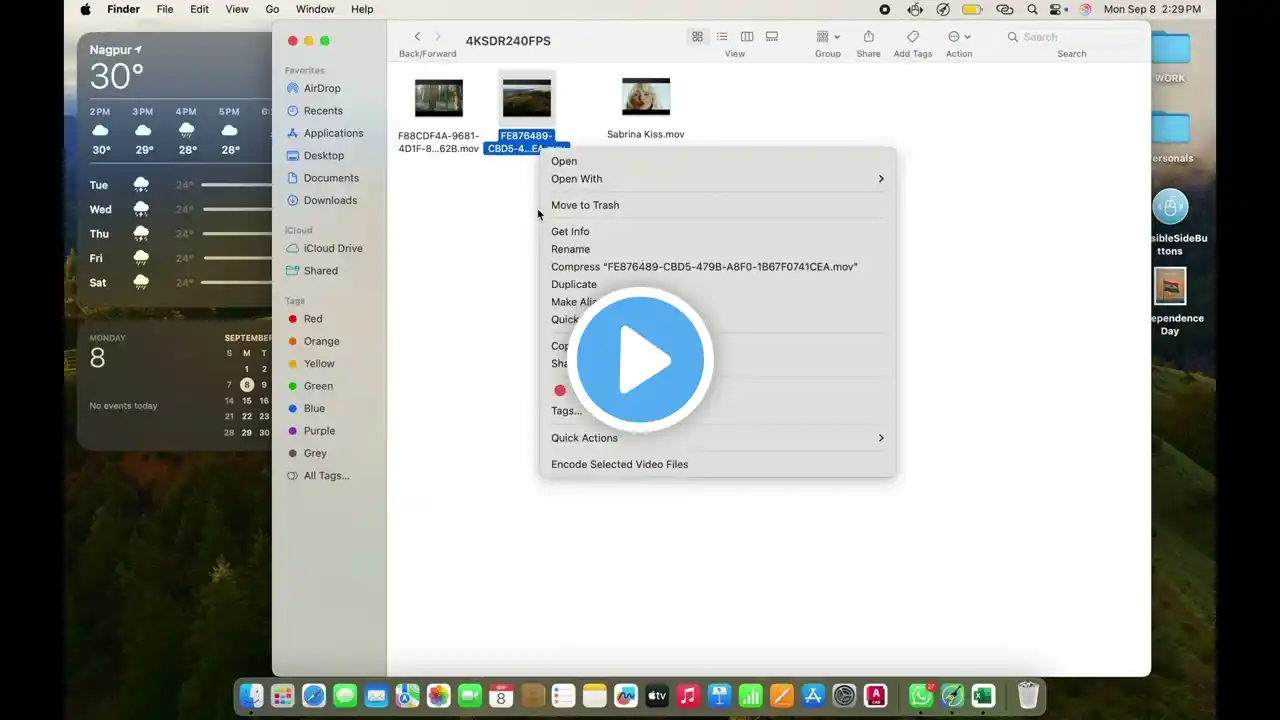Select the Sabrina Kiss.mov thumbnail
1280x720 pixels.
click(x=646, y=98)
